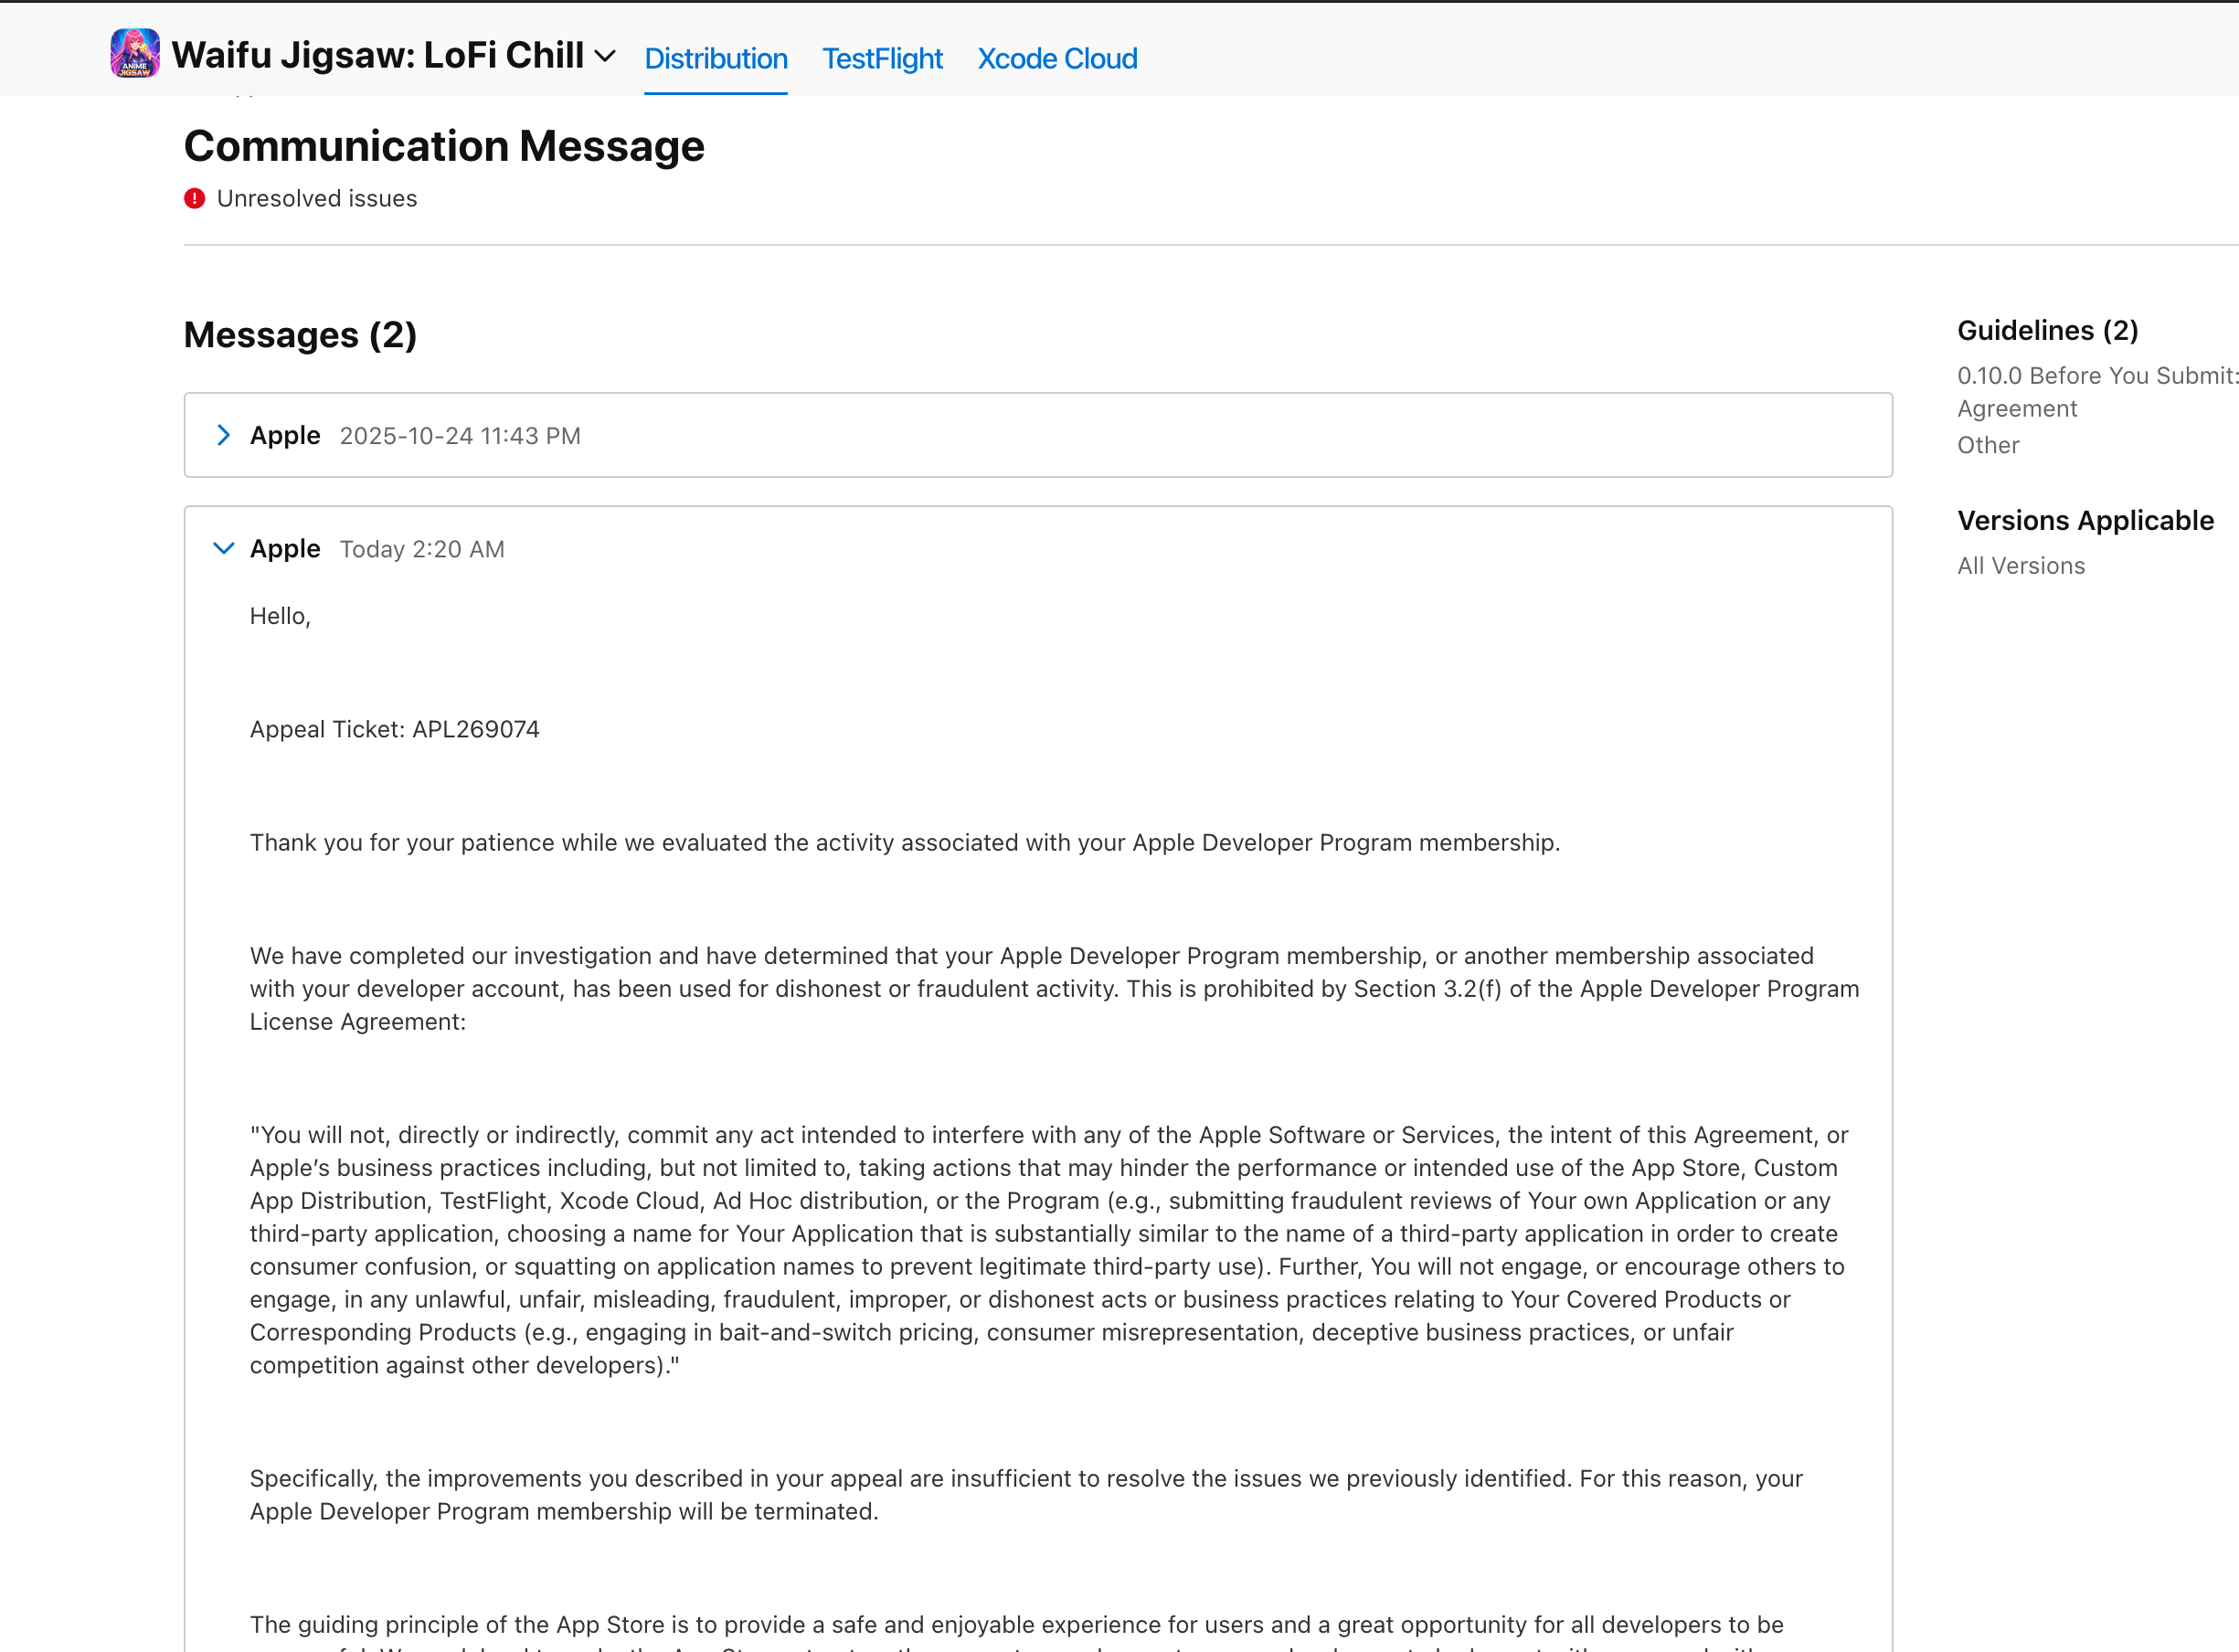The height and width of the screenshot is (1652, 2239).
Task: Click the 0.10.0 Before You Submit guideline
Action: click(2096, 376)
